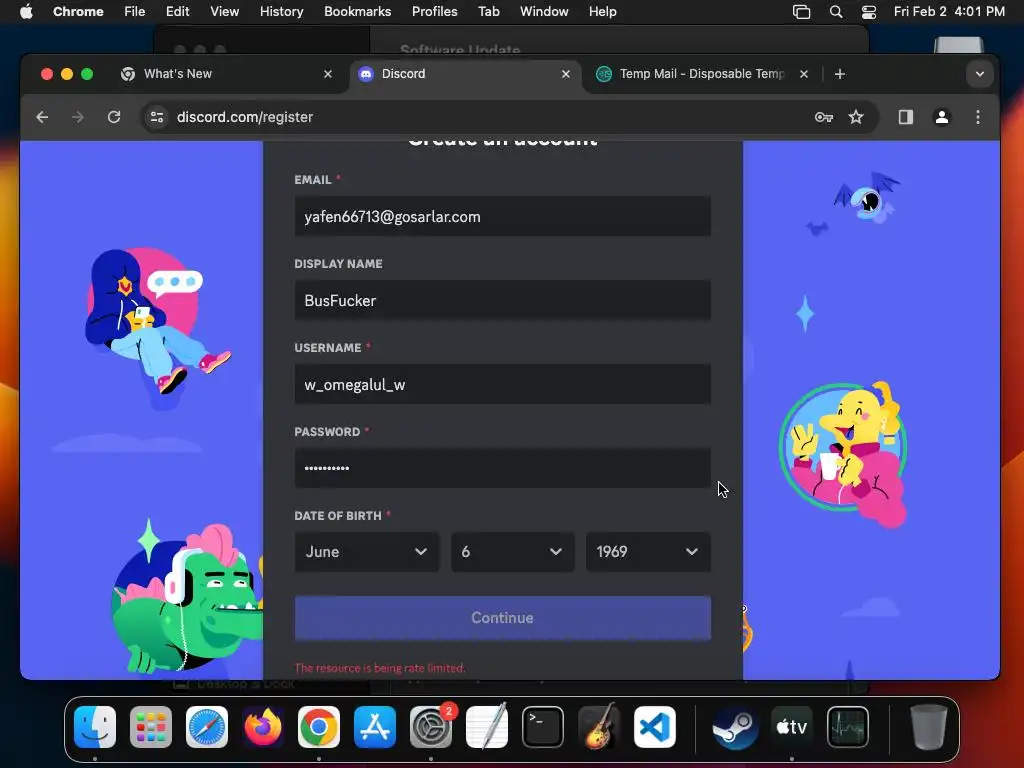Reload the Discord register page
1024x768 pixels.
click(x=114, y=117)
